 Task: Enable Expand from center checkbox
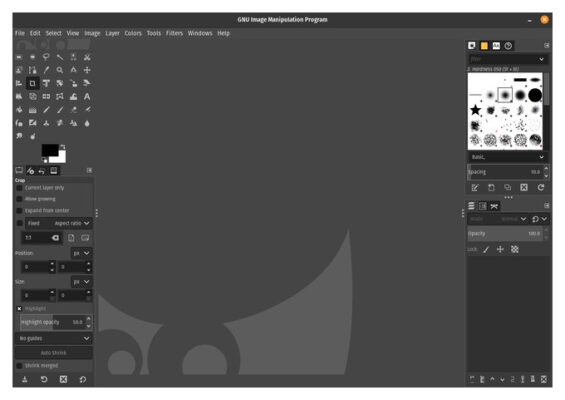point(19,210)
